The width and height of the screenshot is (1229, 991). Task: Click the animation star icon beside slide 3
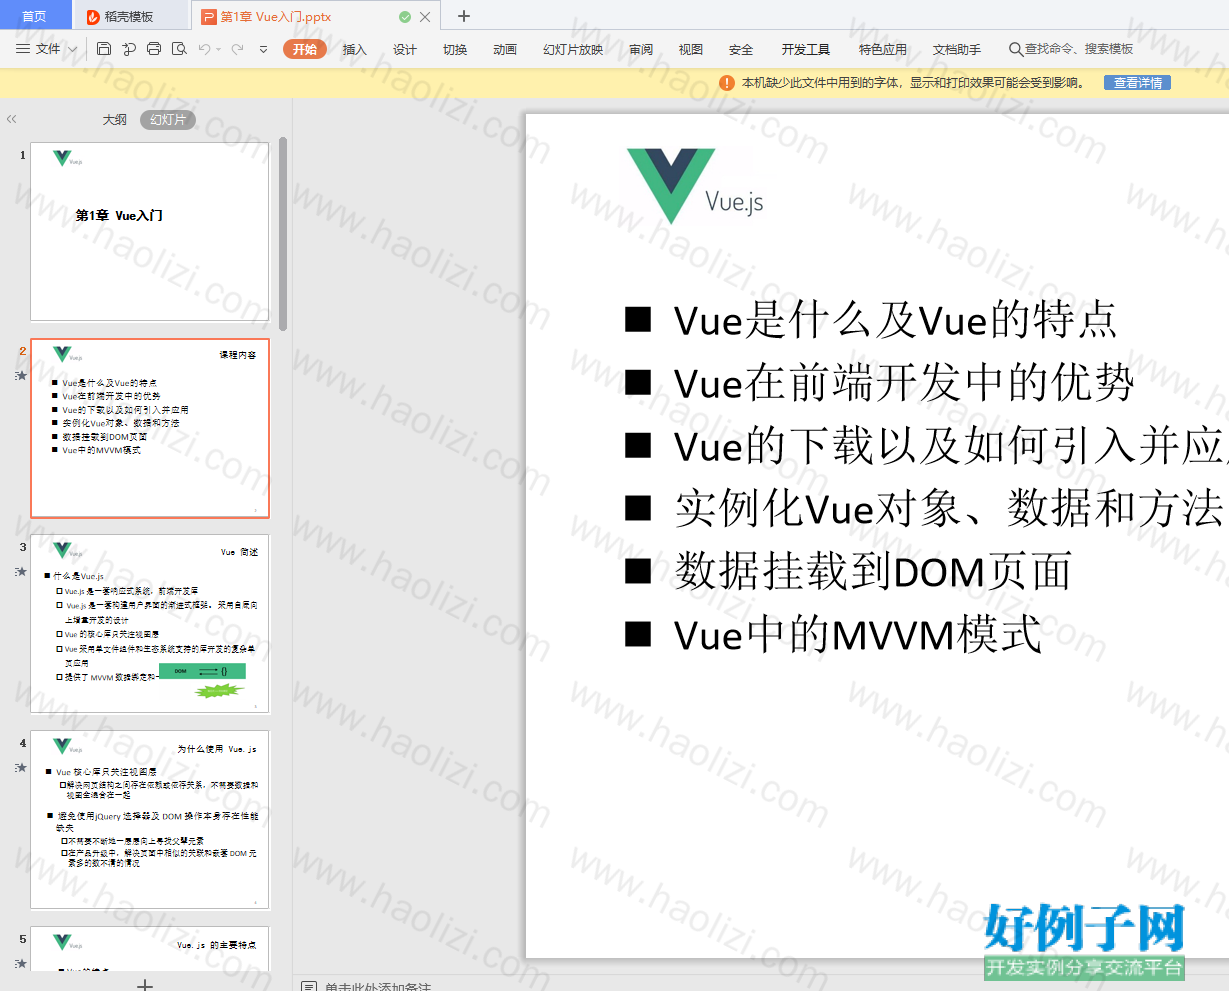[x=20, y=572]
